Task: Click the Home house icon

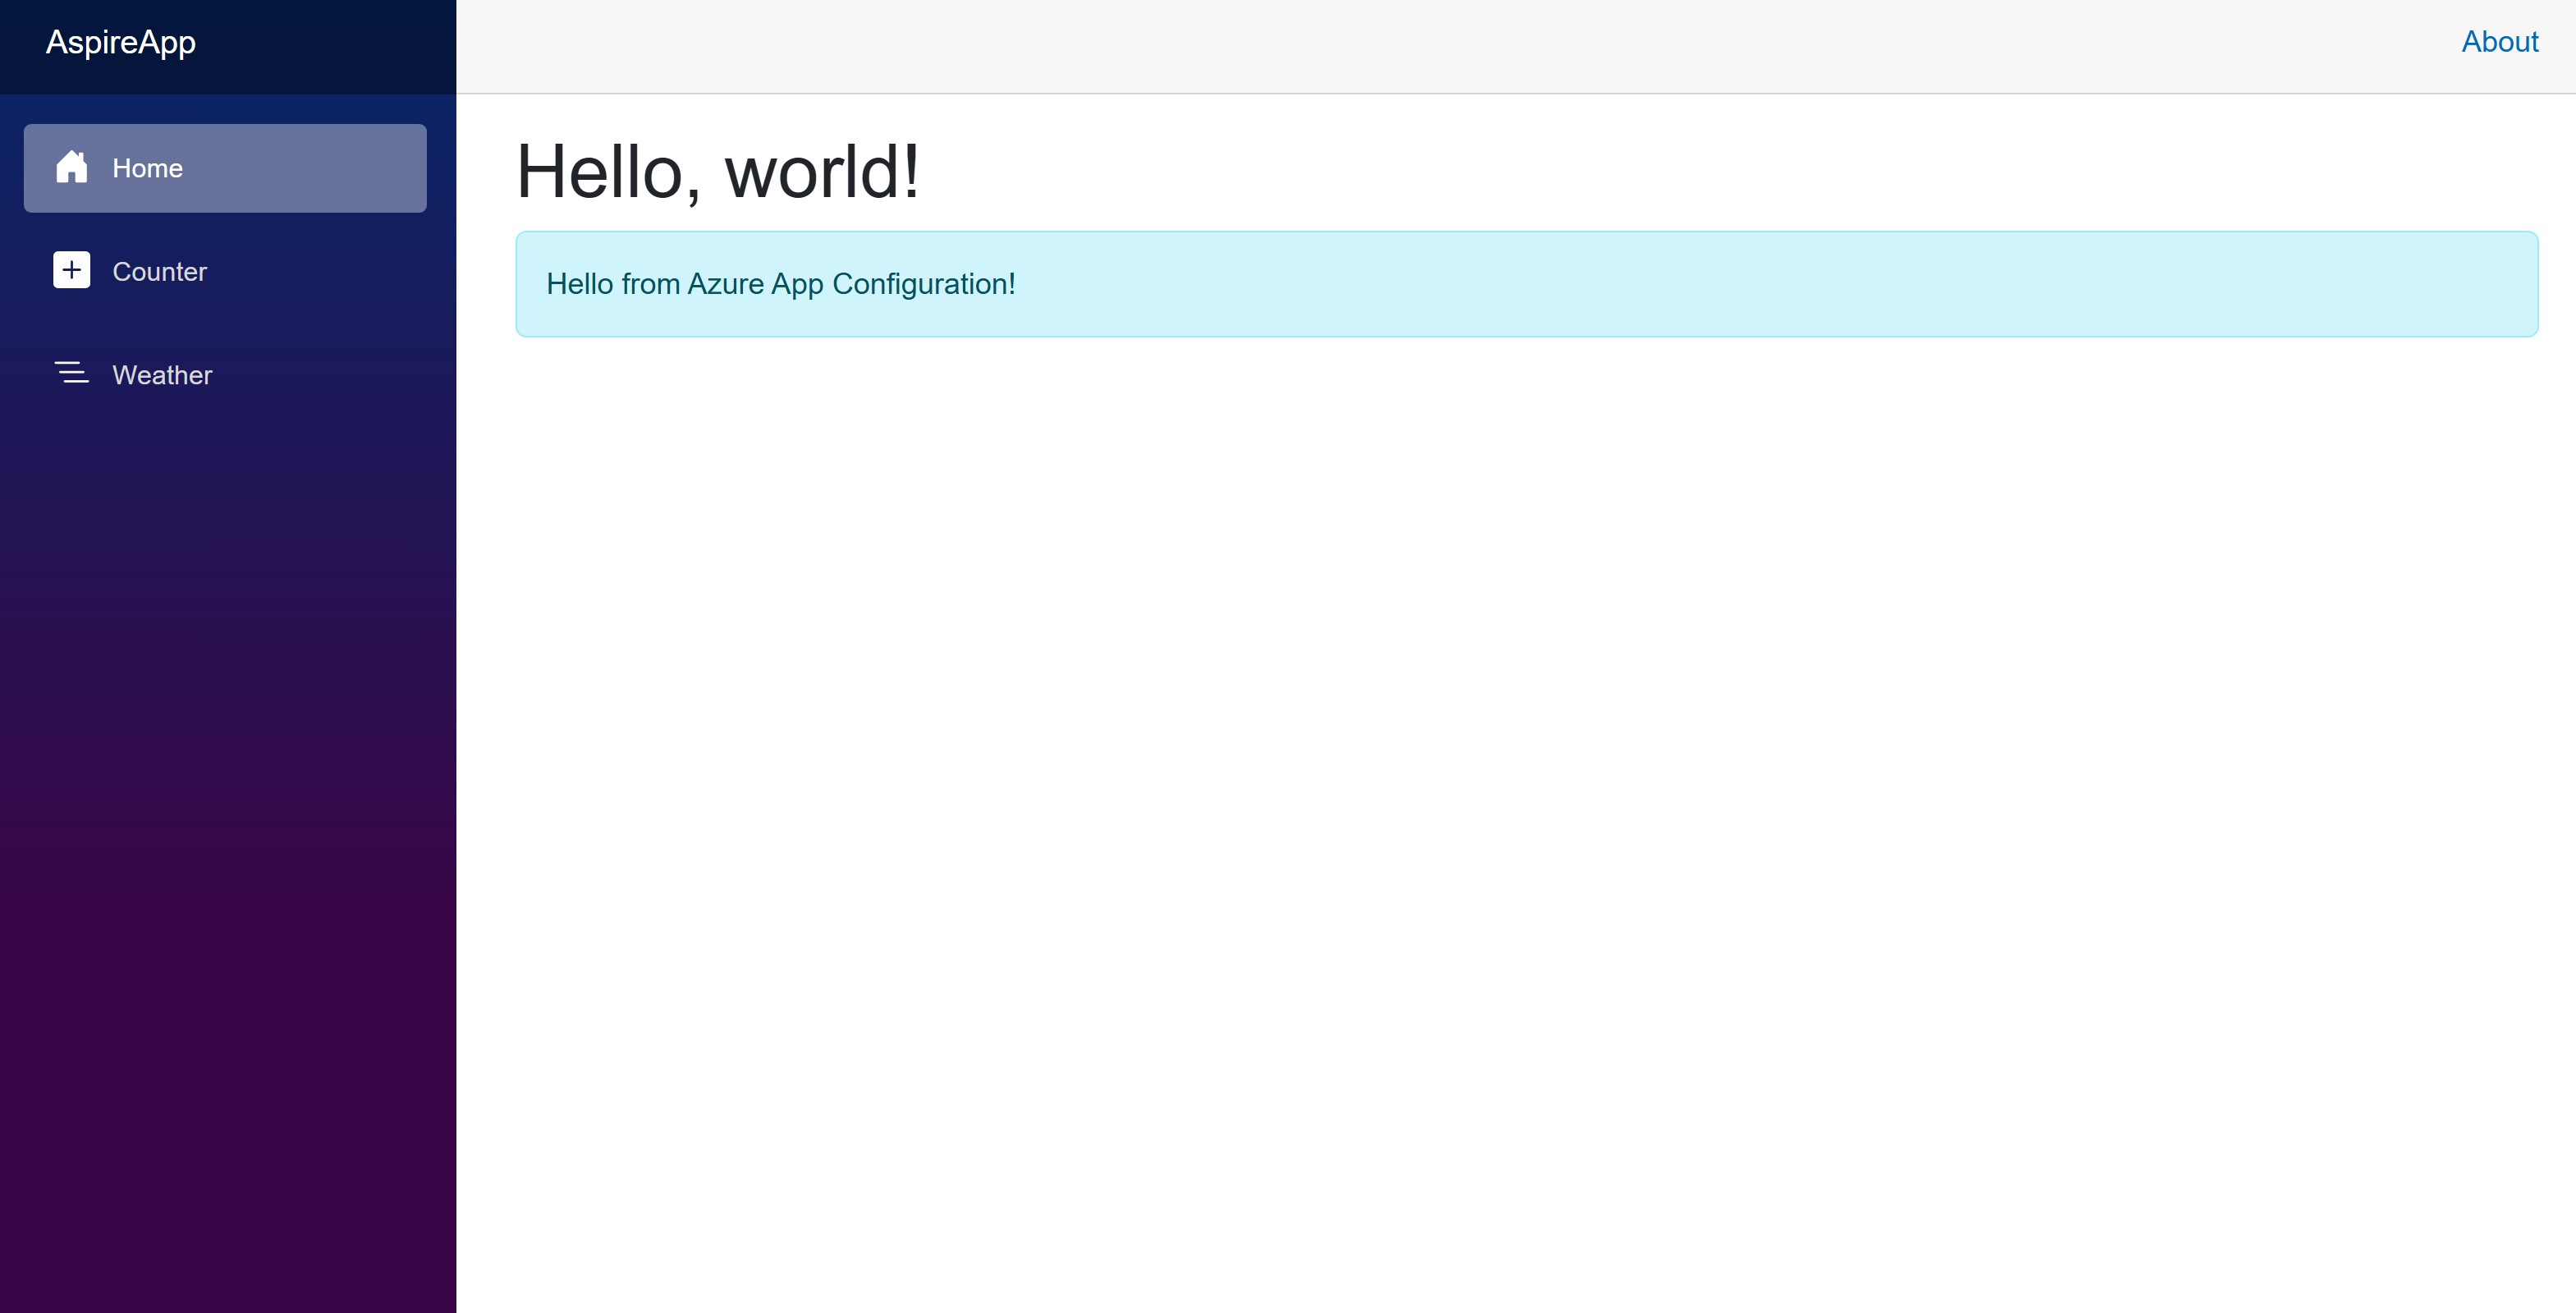Action: [71, 167]
